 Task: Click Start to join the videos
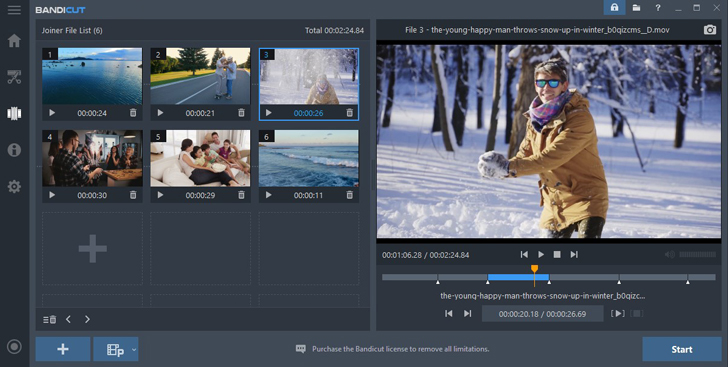682,349
